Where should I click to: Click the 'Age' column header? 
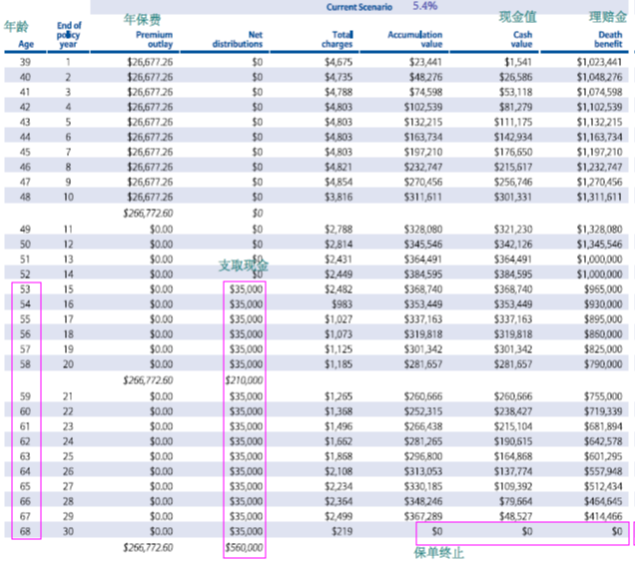(26, 44)
